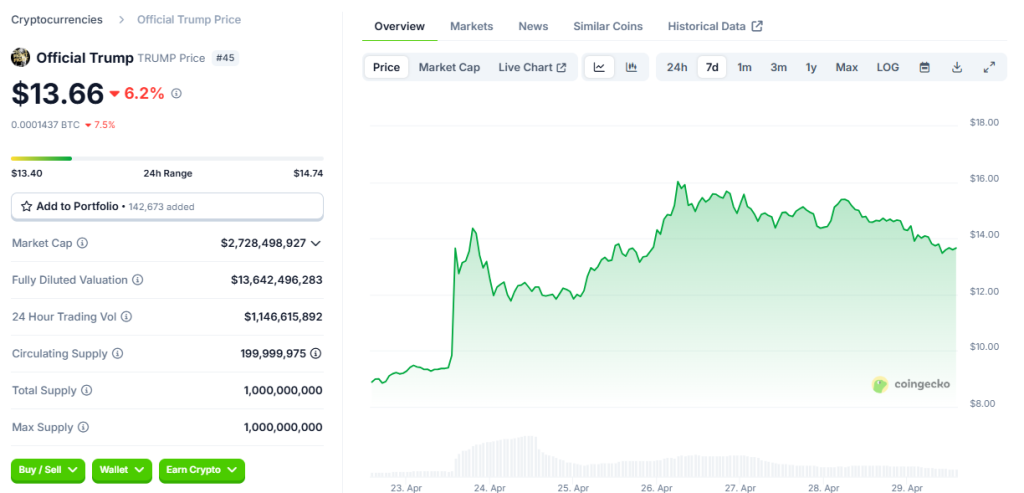Viewport: 1024px width, 493px height.
Task: Set chart range to 1y
Action: pyautogui.click(x=811, y=67)
